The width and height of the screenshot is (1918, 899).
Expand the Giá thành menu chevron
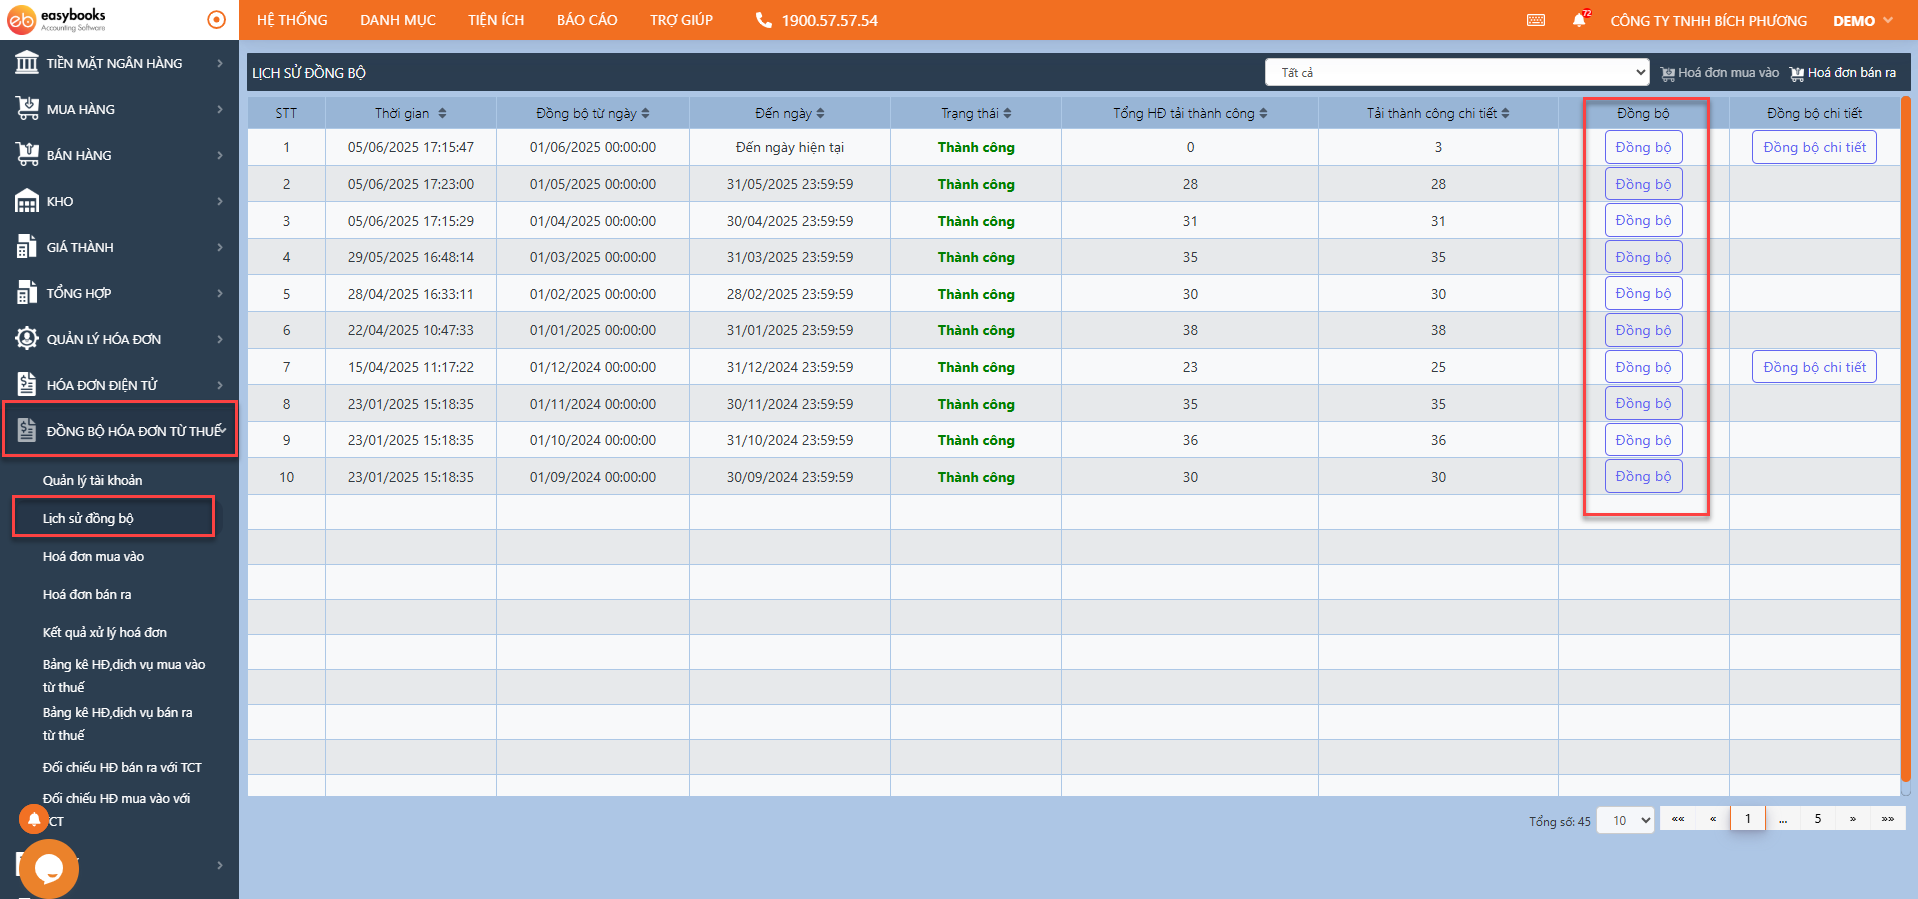(220, 247)
